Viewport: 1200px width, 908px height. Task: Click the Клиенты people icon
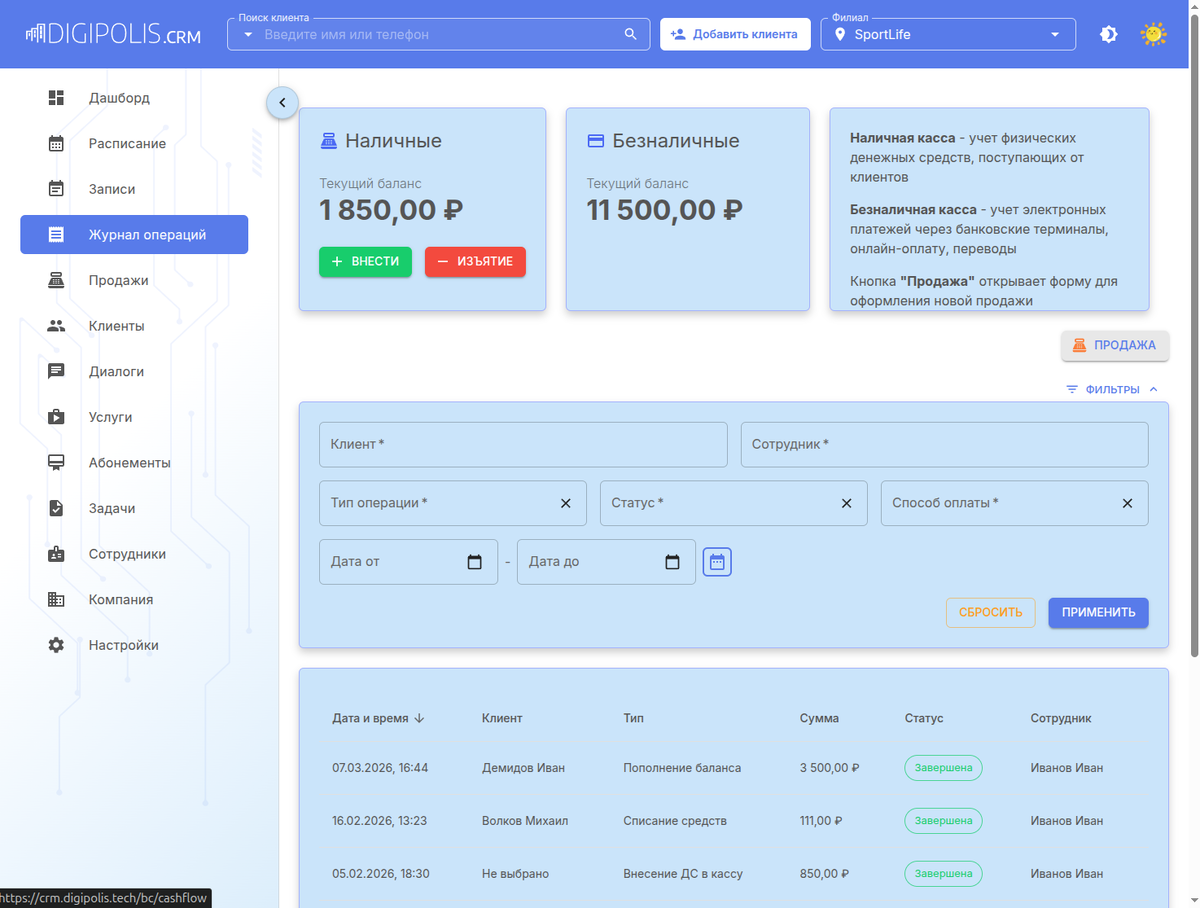[x=56, y=326]
